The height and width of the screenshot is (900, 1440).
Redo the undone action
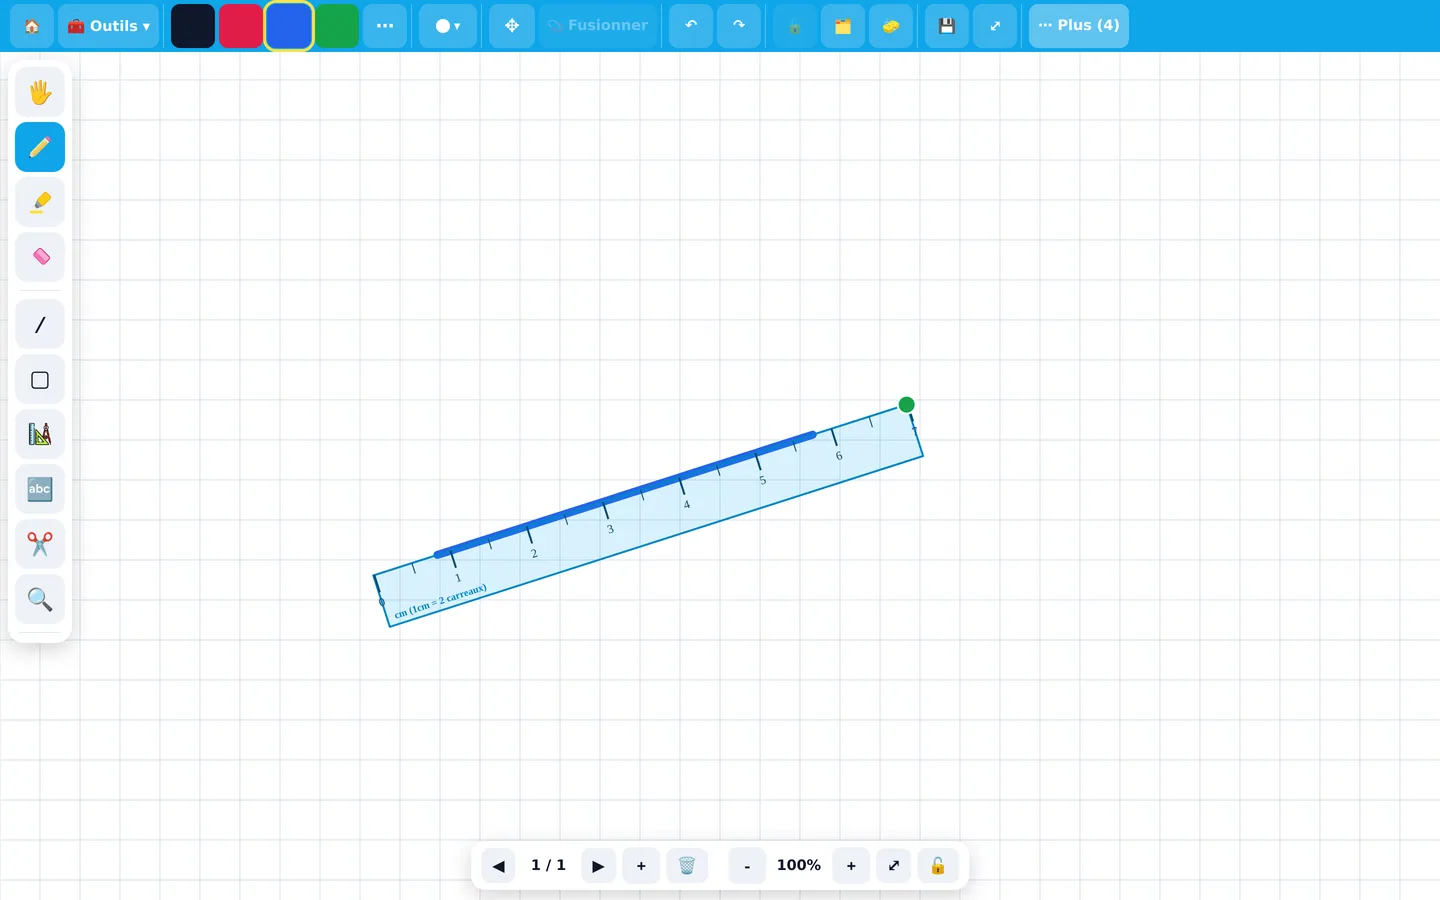click(x=739, y=26)
